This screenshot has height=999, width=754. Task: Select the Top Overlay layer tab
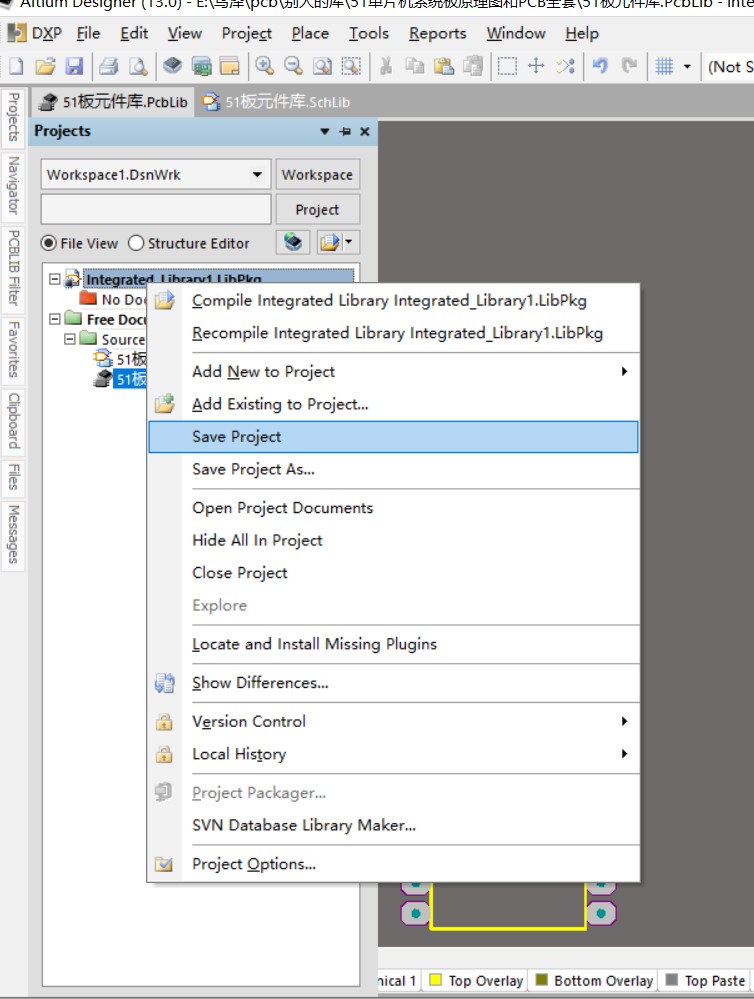[x=476, y=981]
